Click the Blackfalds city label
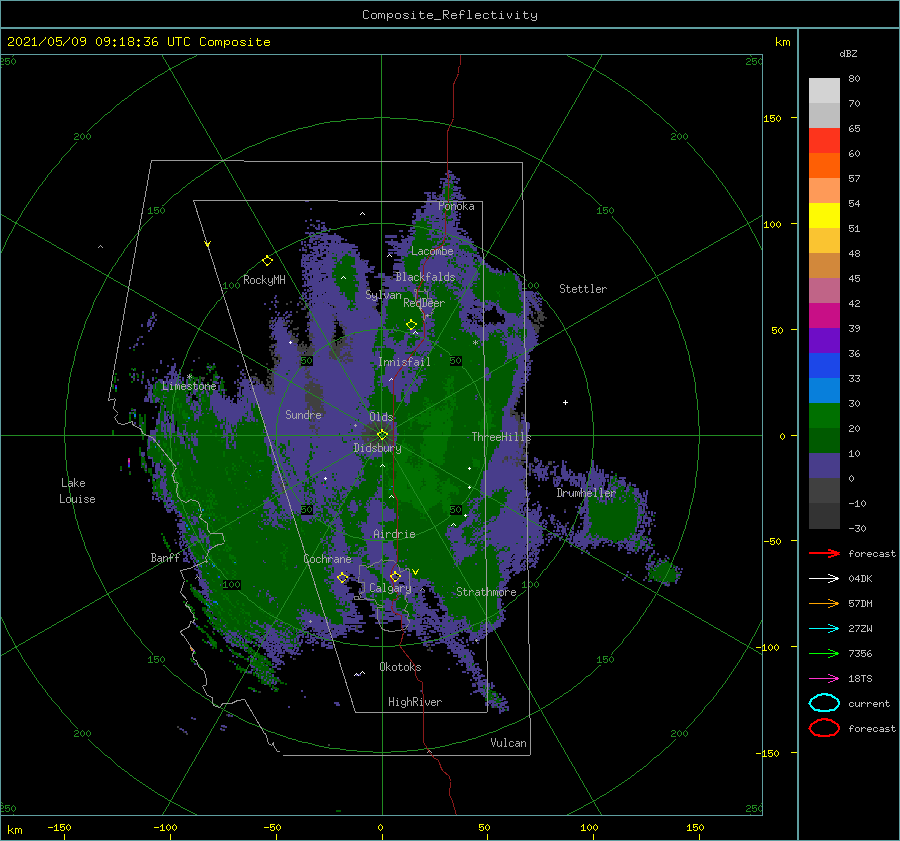Viewport: 900px width, 841px height. [425, 277]
